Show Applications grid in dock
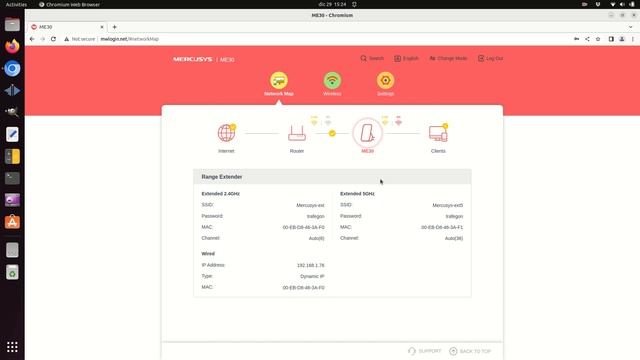This screenshot has width=640, height=360. (12, 347)
